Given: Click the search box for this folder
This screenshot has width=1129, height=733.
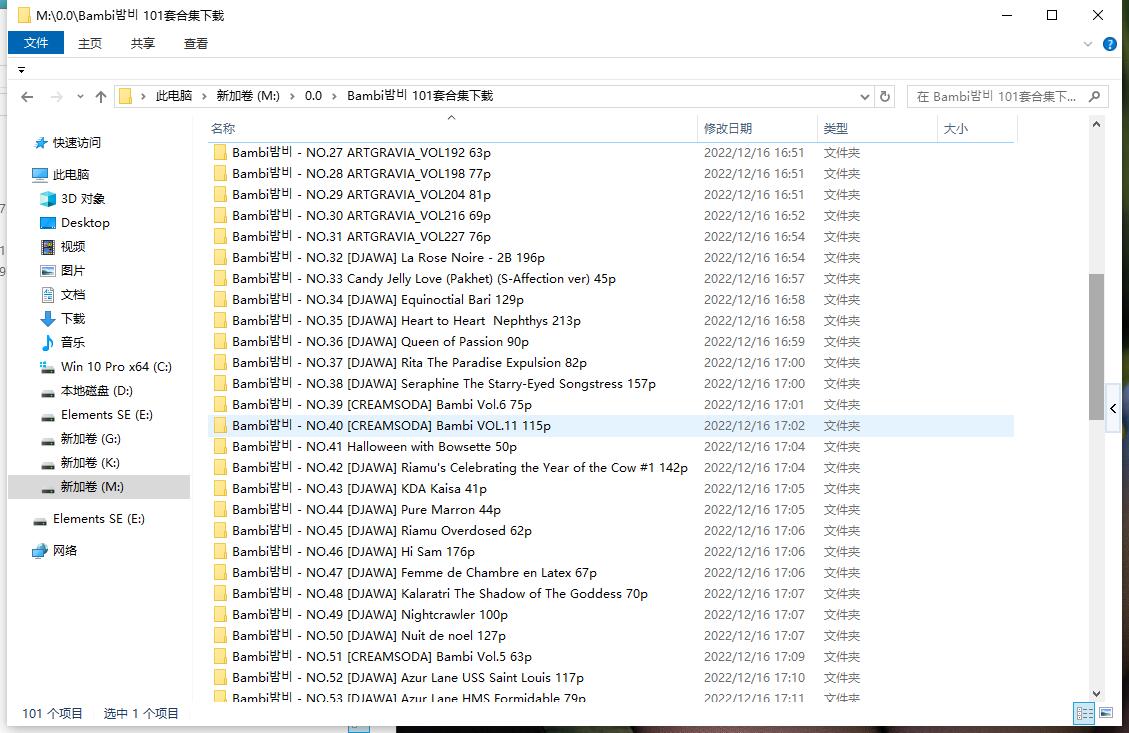Looking at the screenshot, I should [x=1000, y=96].
